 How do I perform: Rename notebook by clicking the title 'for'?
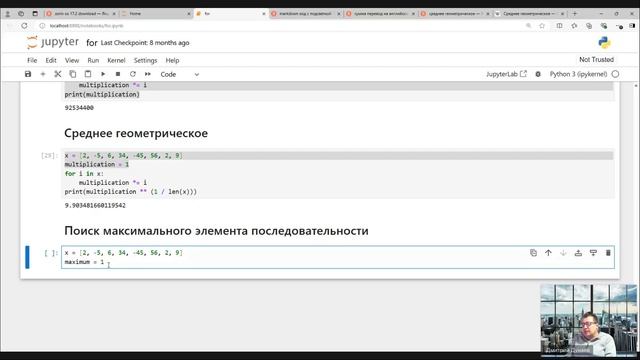[x=91, y=42]
